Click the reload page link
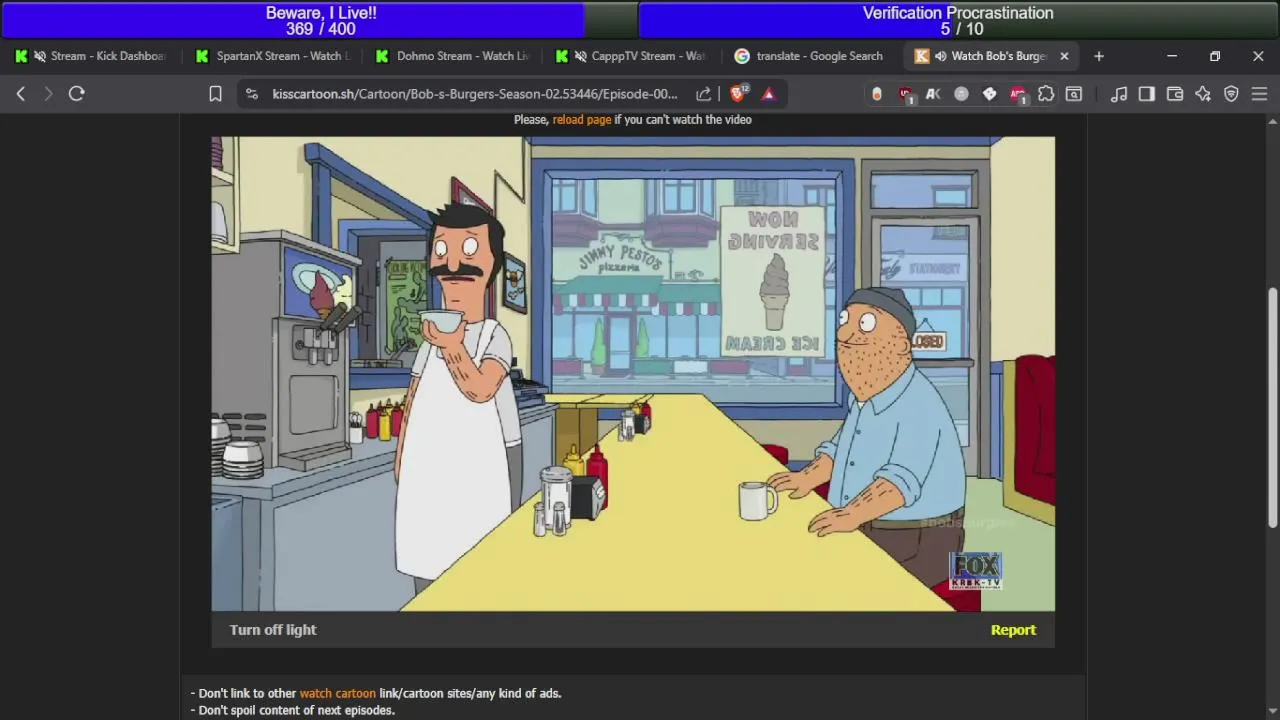This screenshot has width=1280, height=720. (x=581, y=119)
